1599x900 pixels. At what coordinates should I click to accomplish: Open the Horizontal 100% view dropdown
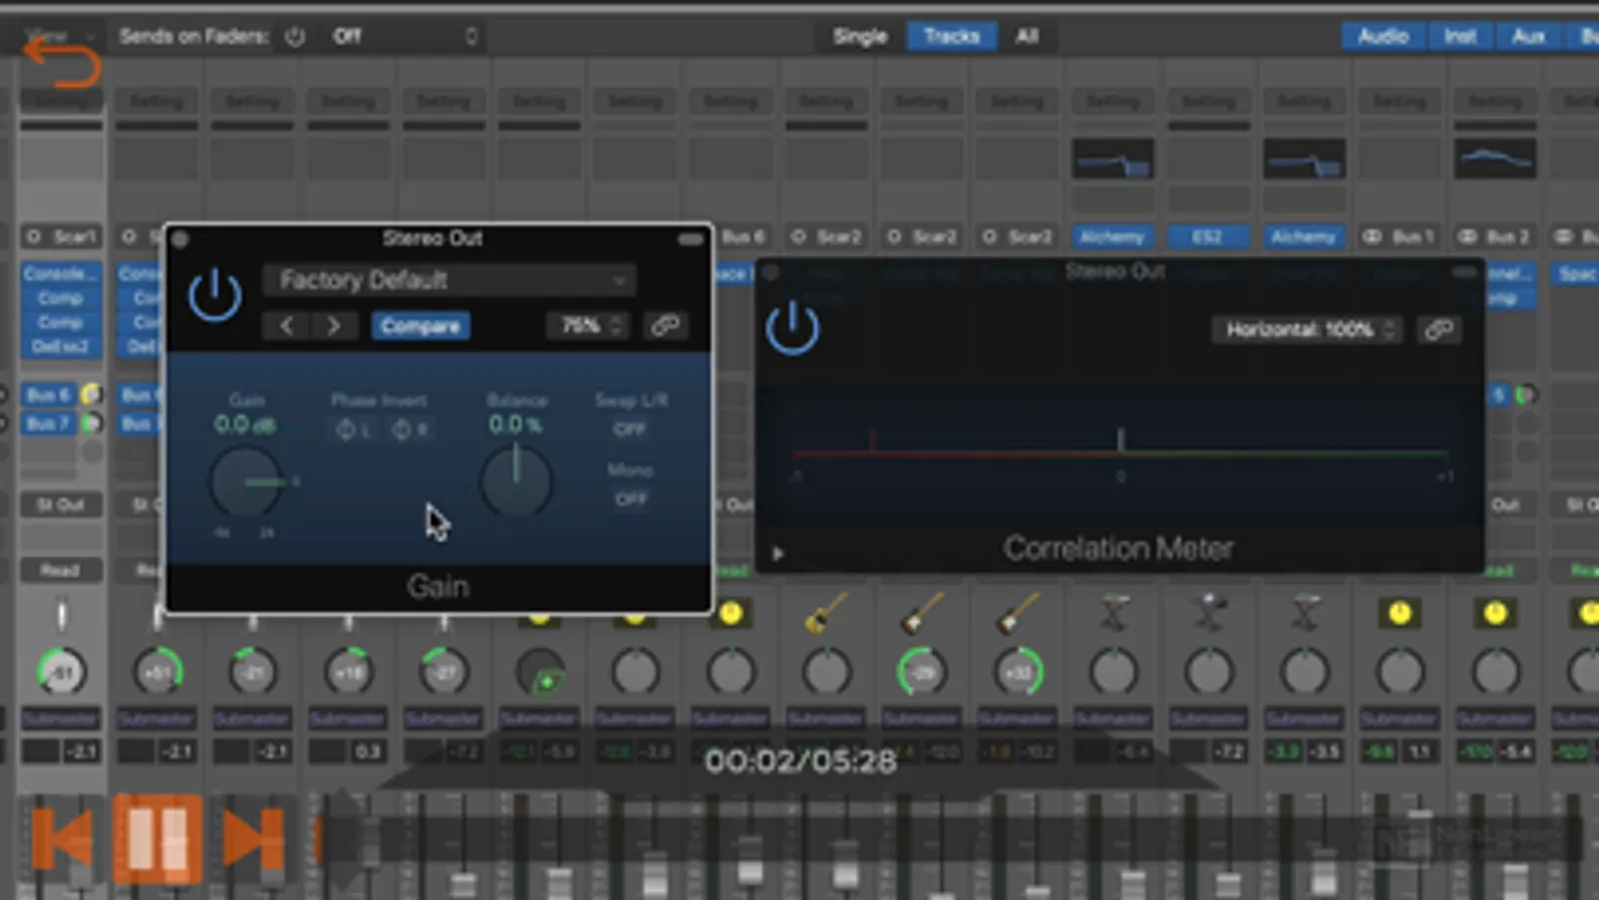[x=1308, y=330]
